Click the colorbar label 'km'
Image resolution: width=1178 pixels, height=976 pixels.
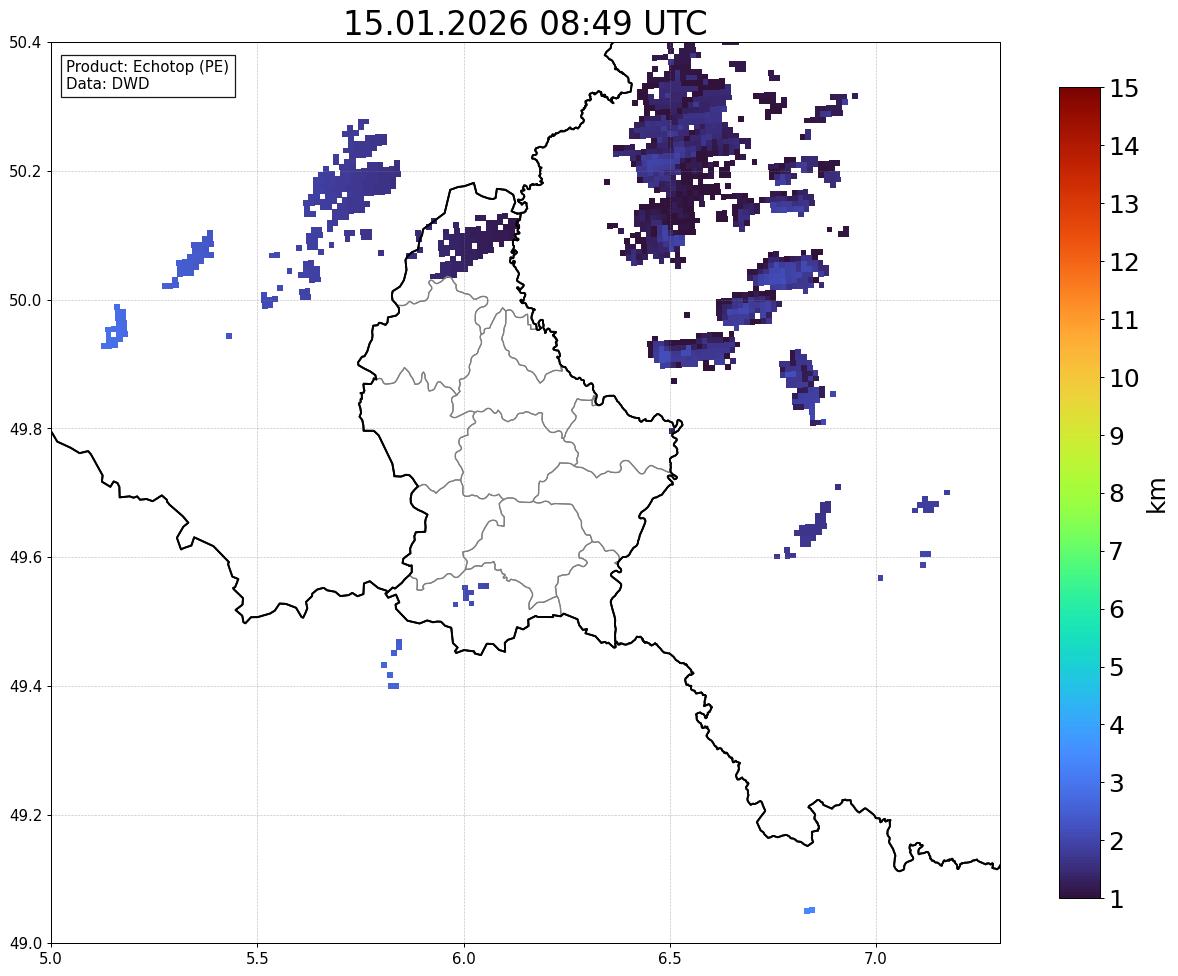(1157, 496)
